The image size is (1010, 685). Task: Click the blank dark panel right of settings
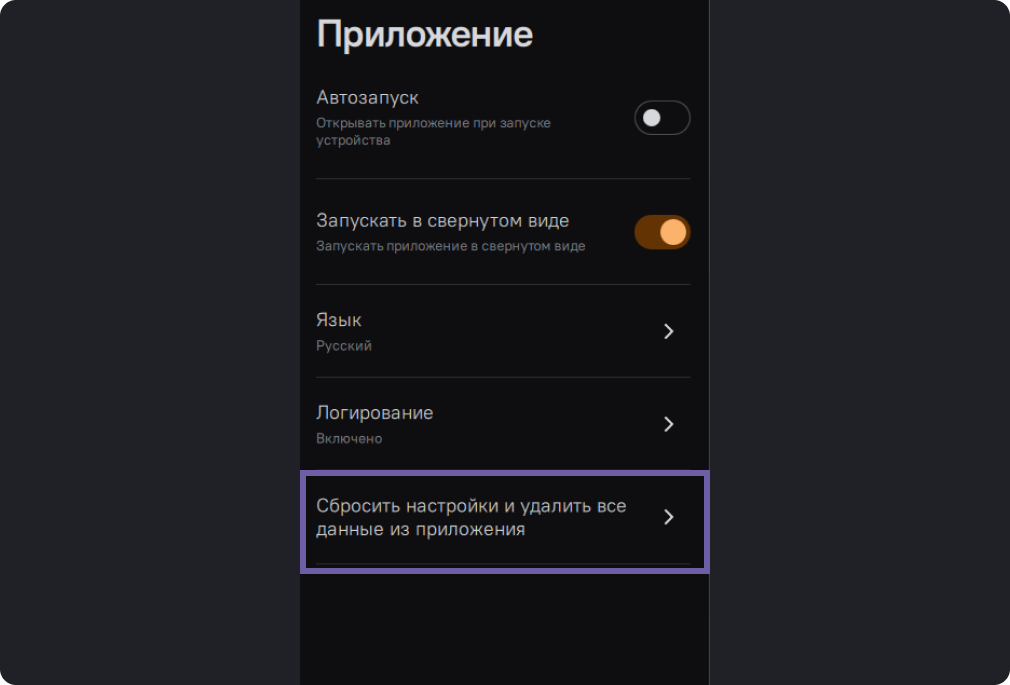pyautogui.click(x=858, y=340)
